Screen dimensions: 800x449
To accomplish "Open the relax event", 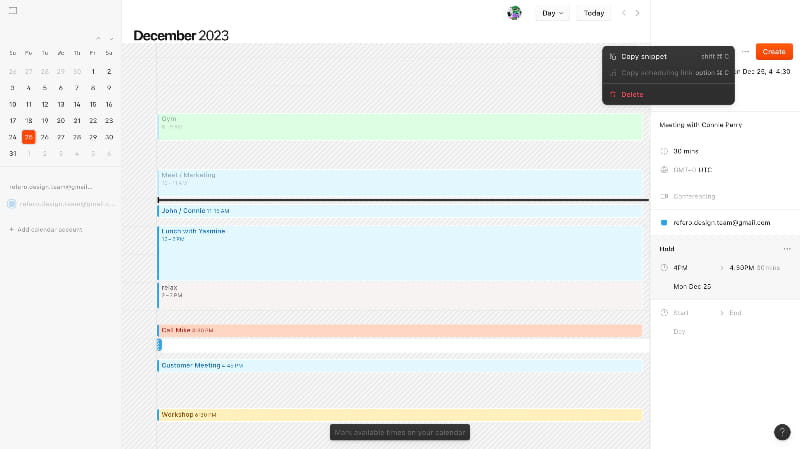I will [x=399, y=295].
